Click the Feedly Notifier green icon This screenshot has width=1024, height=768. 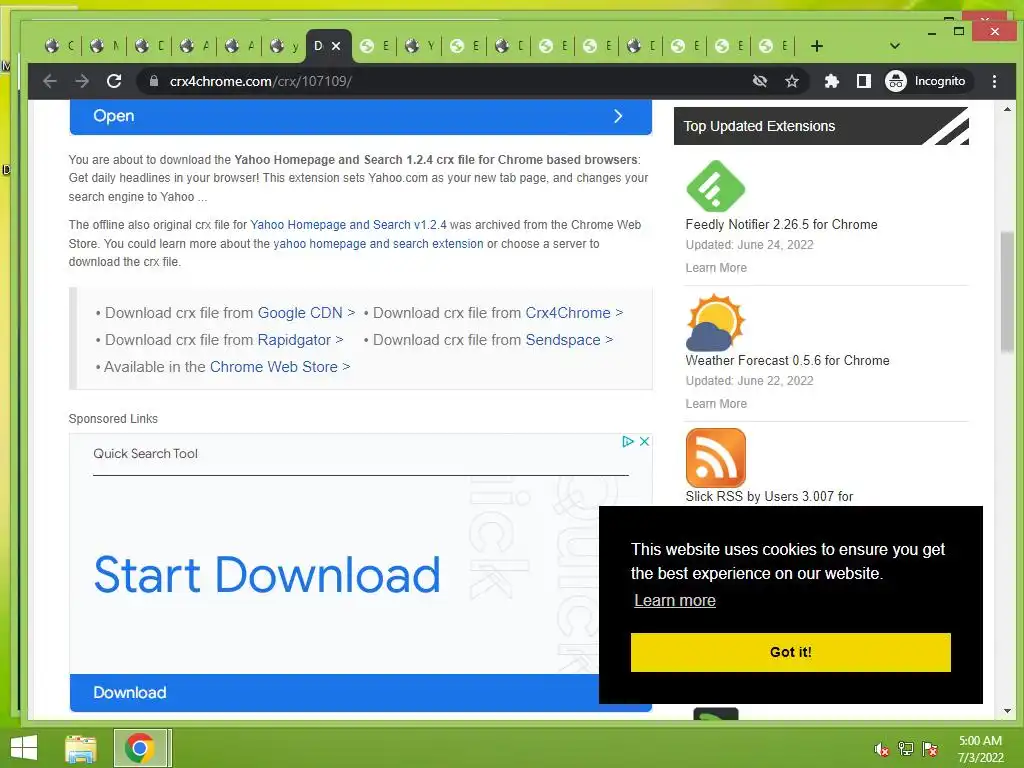(715, 186)
